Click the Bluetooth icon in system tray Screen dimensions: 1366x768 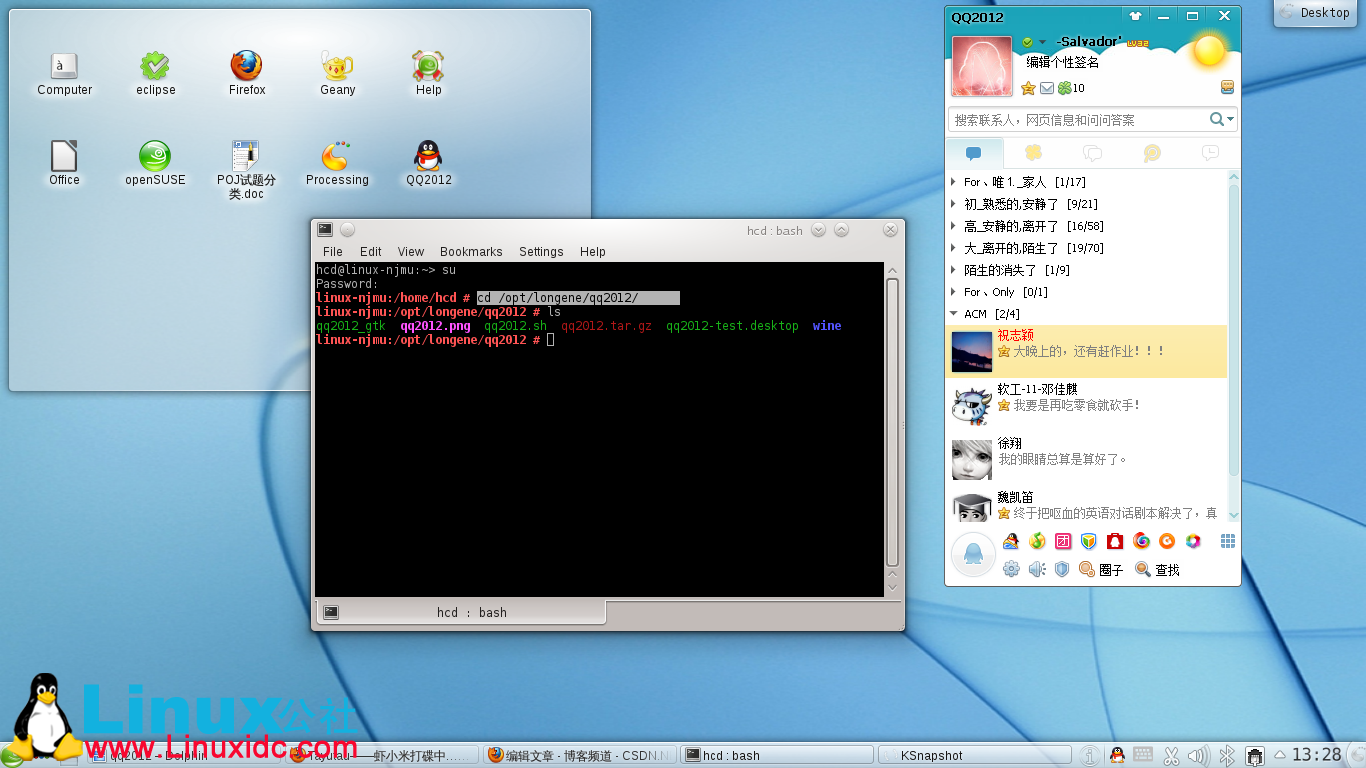pyautogui.click(x=1227, y=756)
